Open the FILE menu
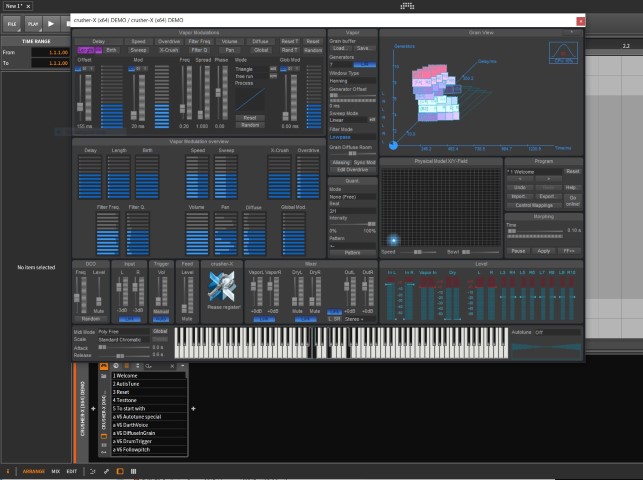Screen dimensions: 643x480 [x=12, y=24]
